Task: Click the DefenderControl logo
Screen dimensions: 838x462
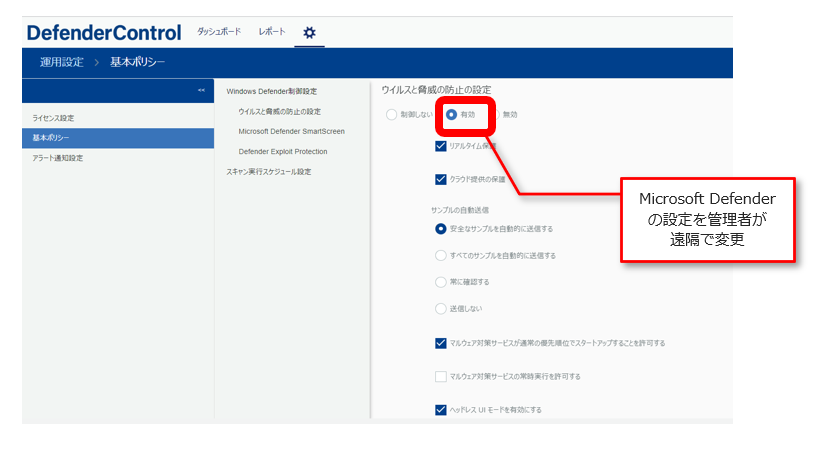Action: [x=104, y=33]
